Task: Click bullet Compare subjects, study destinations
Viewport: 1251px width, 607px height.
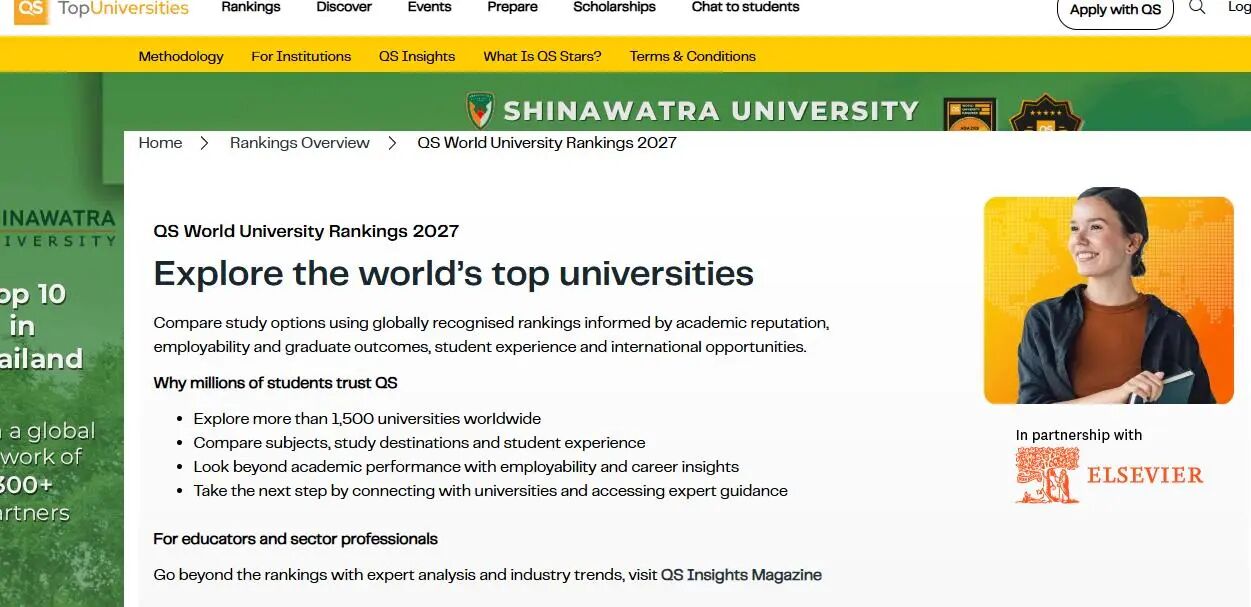Action: pos(419,443)
